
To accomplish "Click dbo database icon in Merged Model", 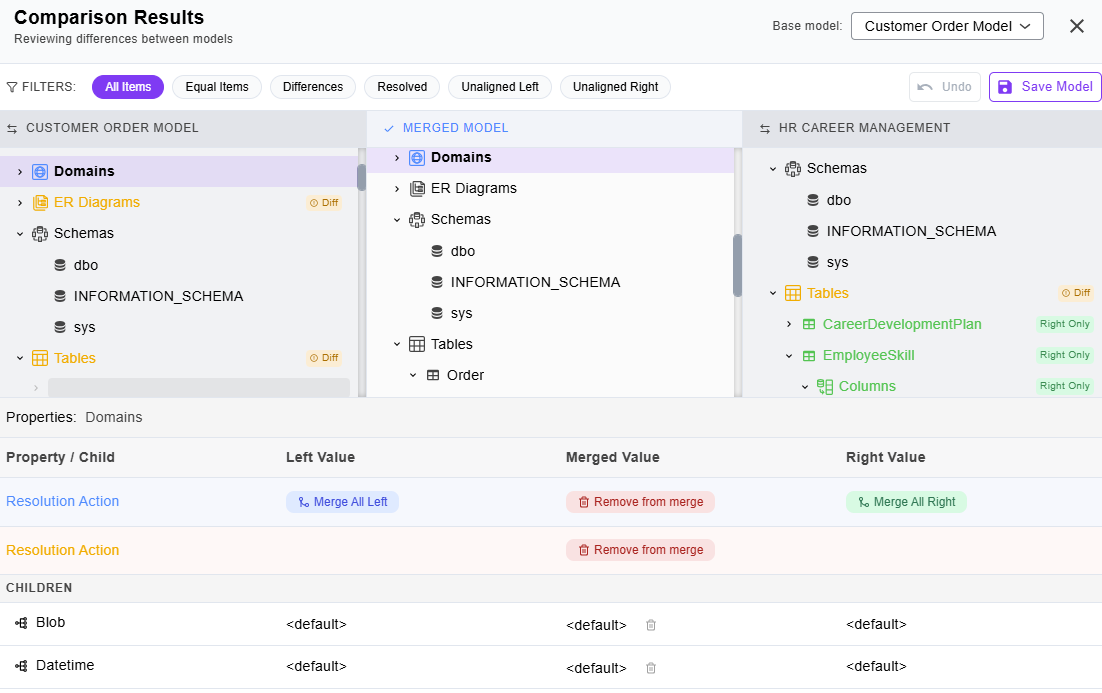I will coord(436,251).
